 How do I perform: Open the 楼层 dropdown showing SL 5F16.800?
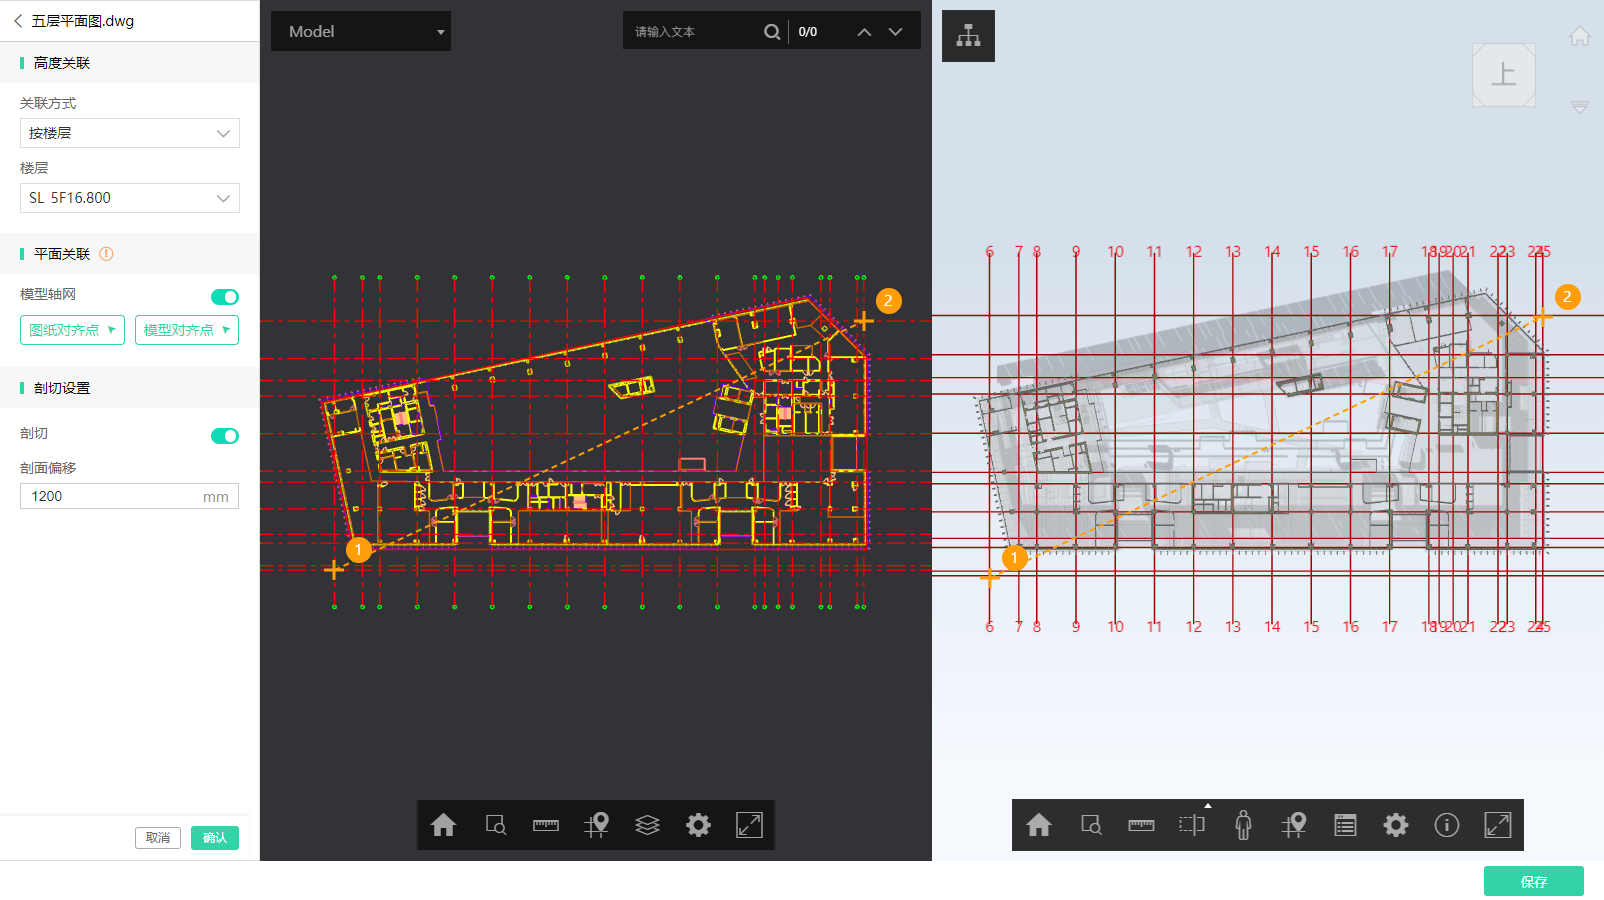click(130, 198)
